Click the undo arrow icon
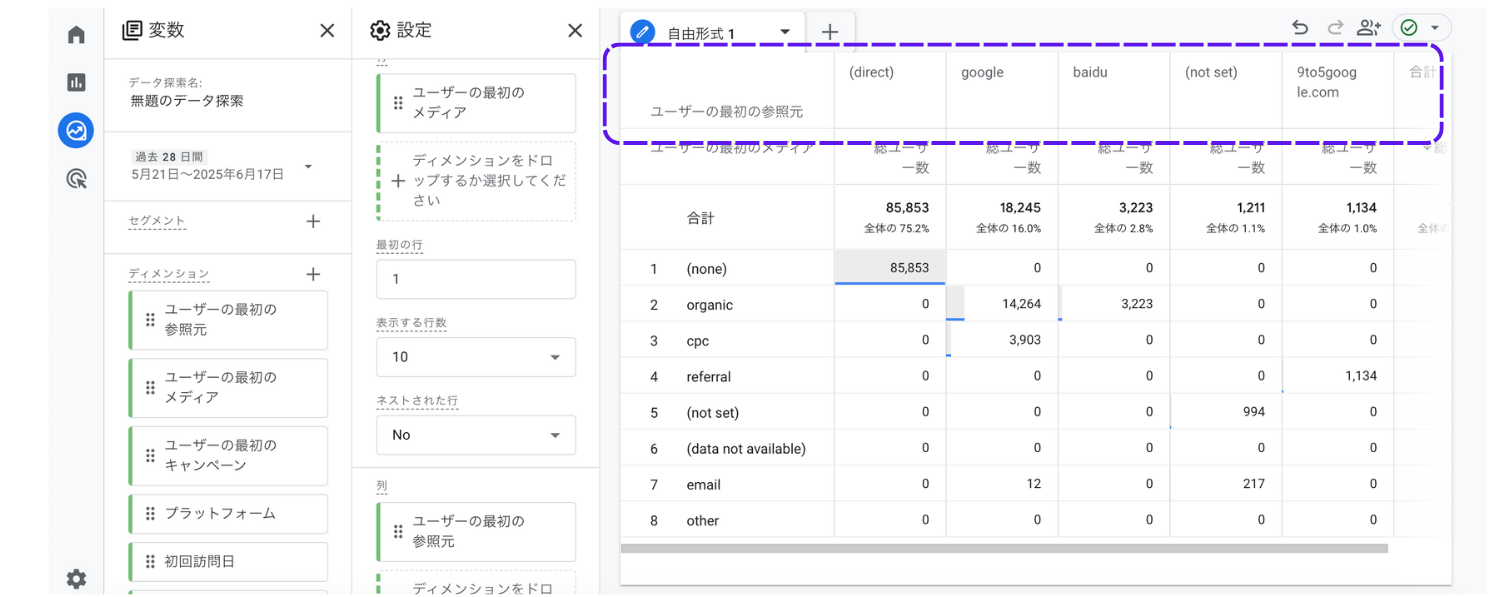Image resolution: width=1493 pixels, height=597 pixels. pyautogui.click(x=1300, y=28)
